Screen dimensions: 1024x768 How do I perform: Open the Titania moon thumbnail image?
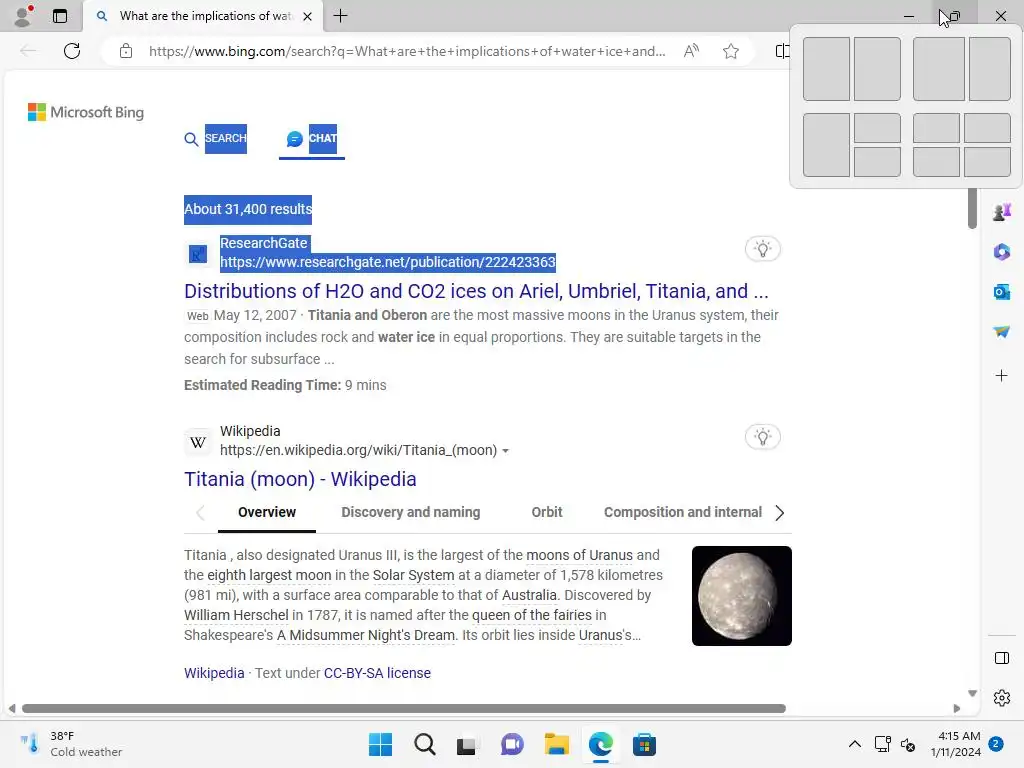pyautogui.click(x=742, y=596)
